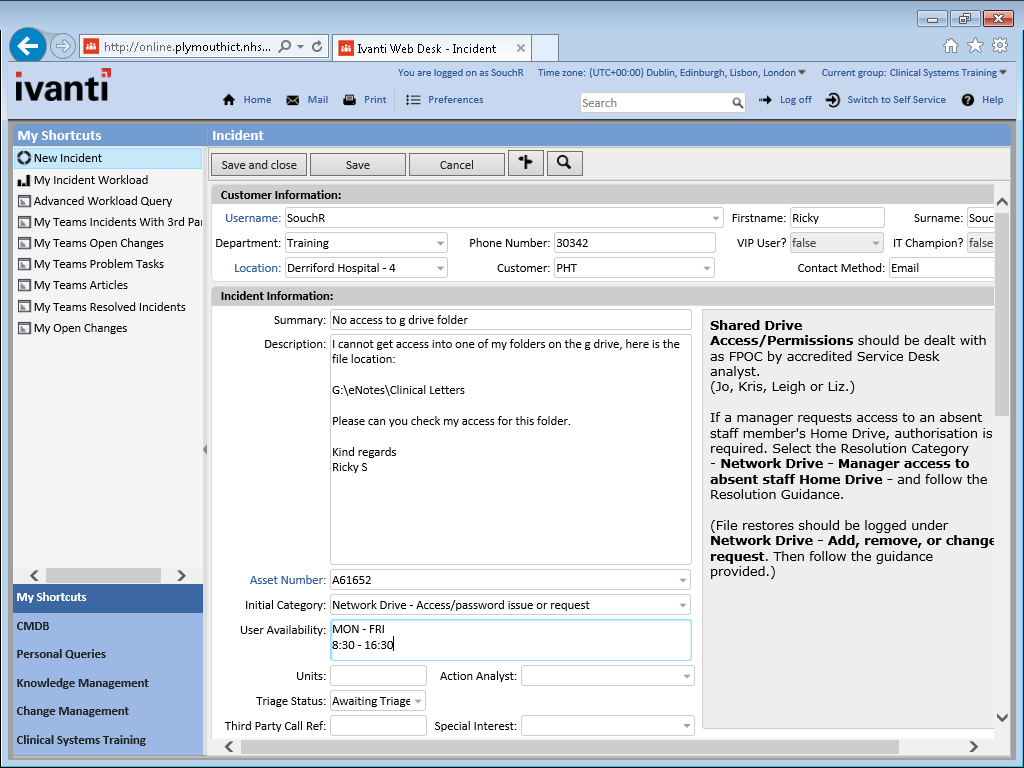1024x768 pixels.
Task: Expand the Special Interest dropdown
Action: point(686,726)
